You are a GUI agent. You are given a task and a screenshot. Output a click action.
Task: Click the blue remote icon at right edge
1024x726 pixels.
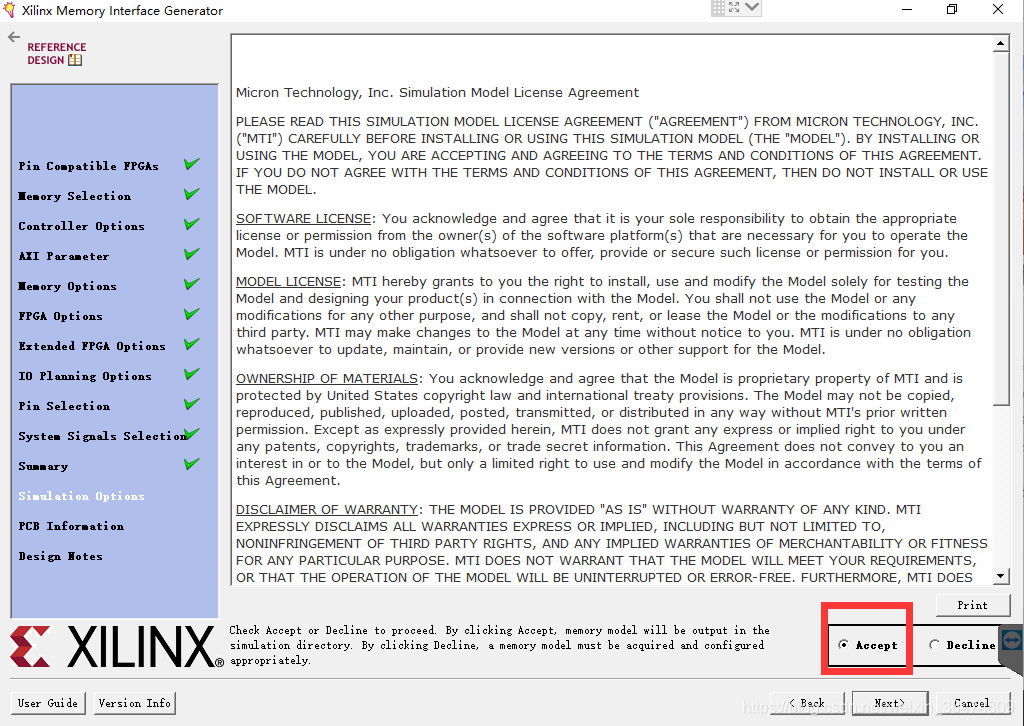click(x=1012, y=640)
